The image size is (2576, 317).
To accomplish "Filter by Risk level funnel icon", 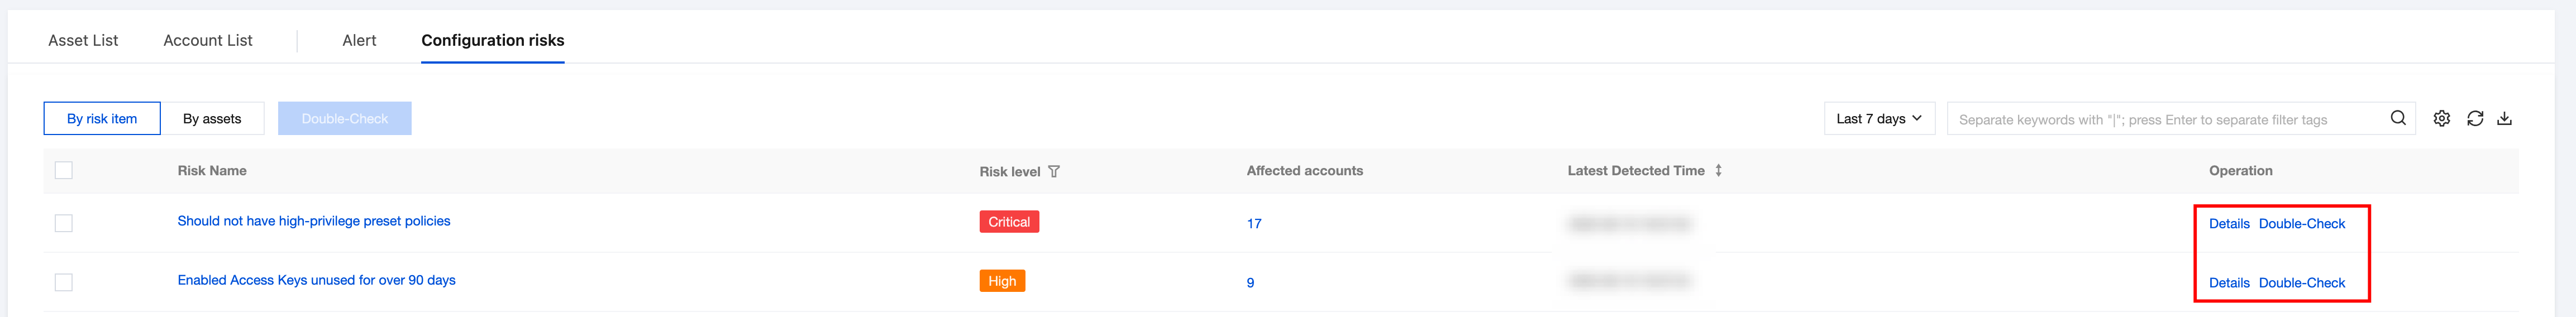I will (1054, 172).
